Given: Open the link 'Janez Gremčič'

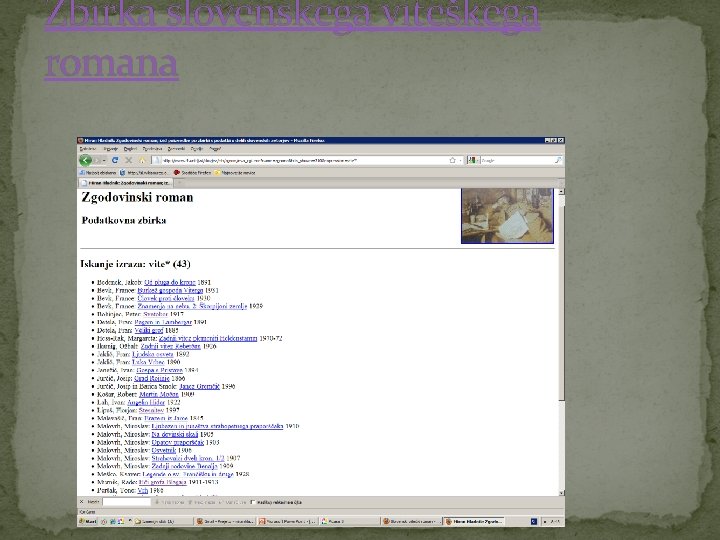Looking at the screenshot, I should coord(199,386).
